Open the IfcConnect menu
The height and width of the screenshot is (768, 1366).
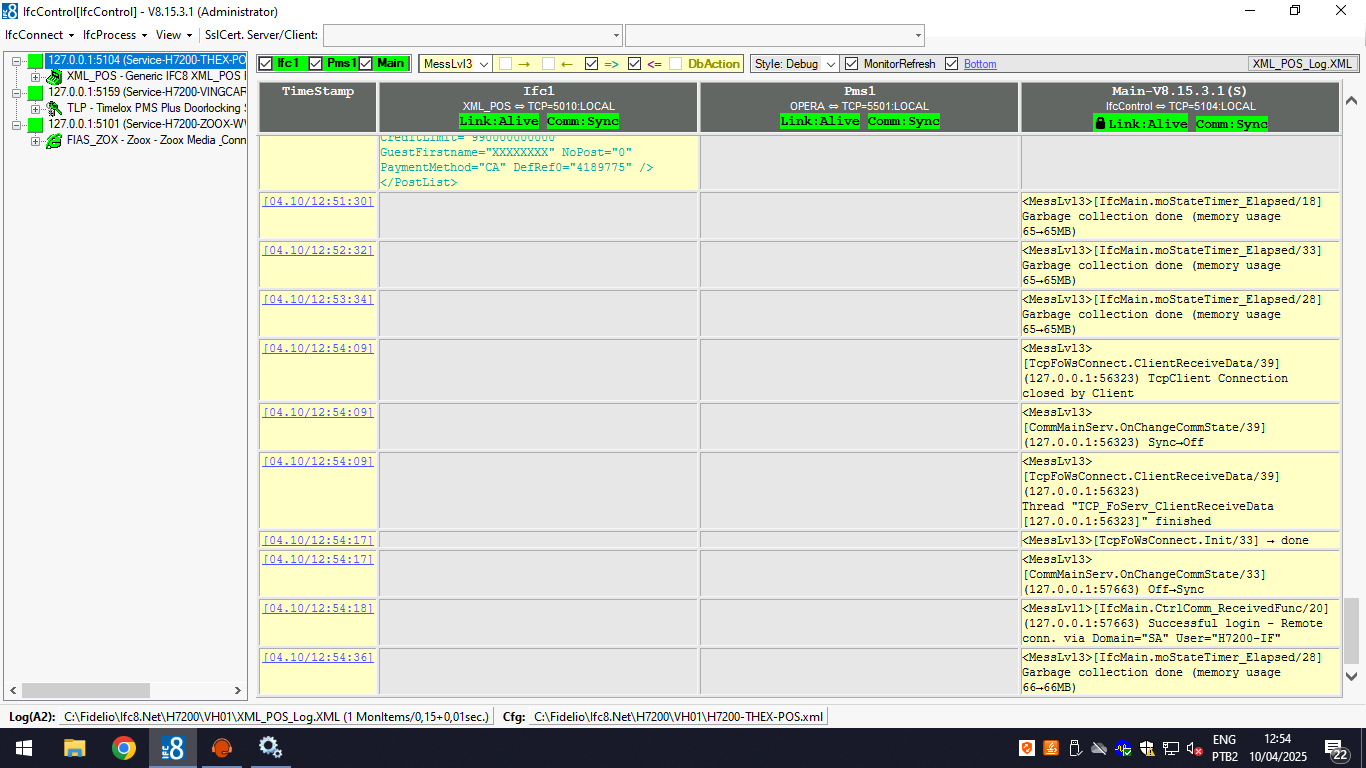pyautogui.click(x=40, y=35)
